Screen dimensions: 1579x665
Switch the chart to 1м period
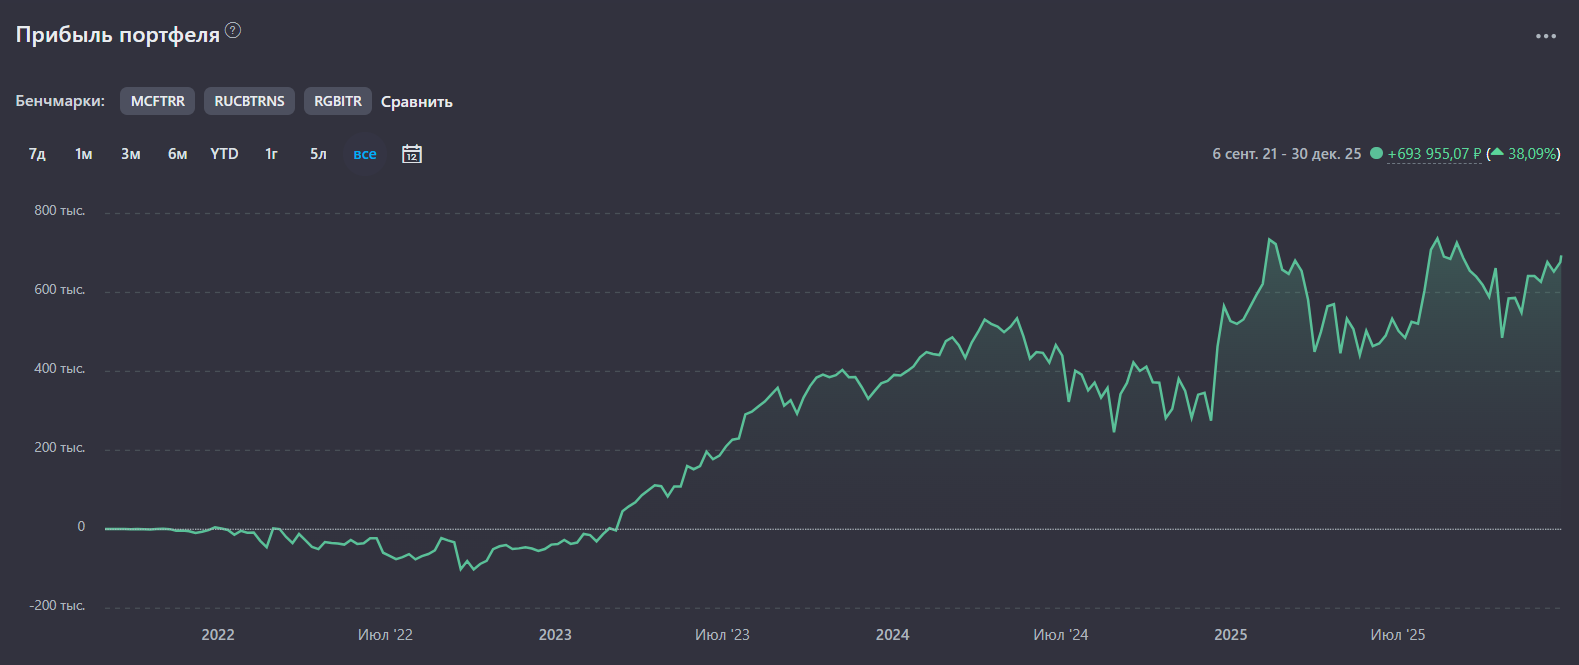tap(84, 154)
